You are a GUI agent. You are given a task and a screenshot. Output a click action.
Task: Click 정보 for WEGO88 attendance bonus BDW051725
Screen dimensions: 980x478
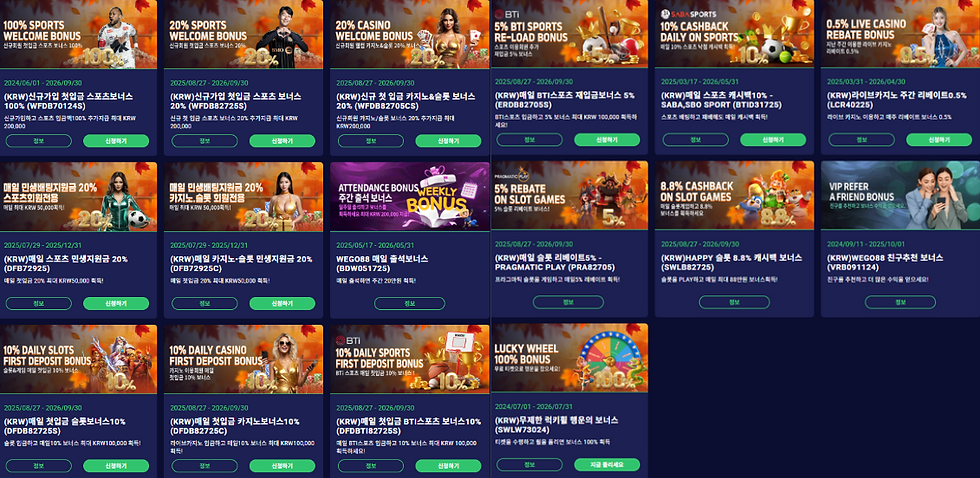click(409, 304)
